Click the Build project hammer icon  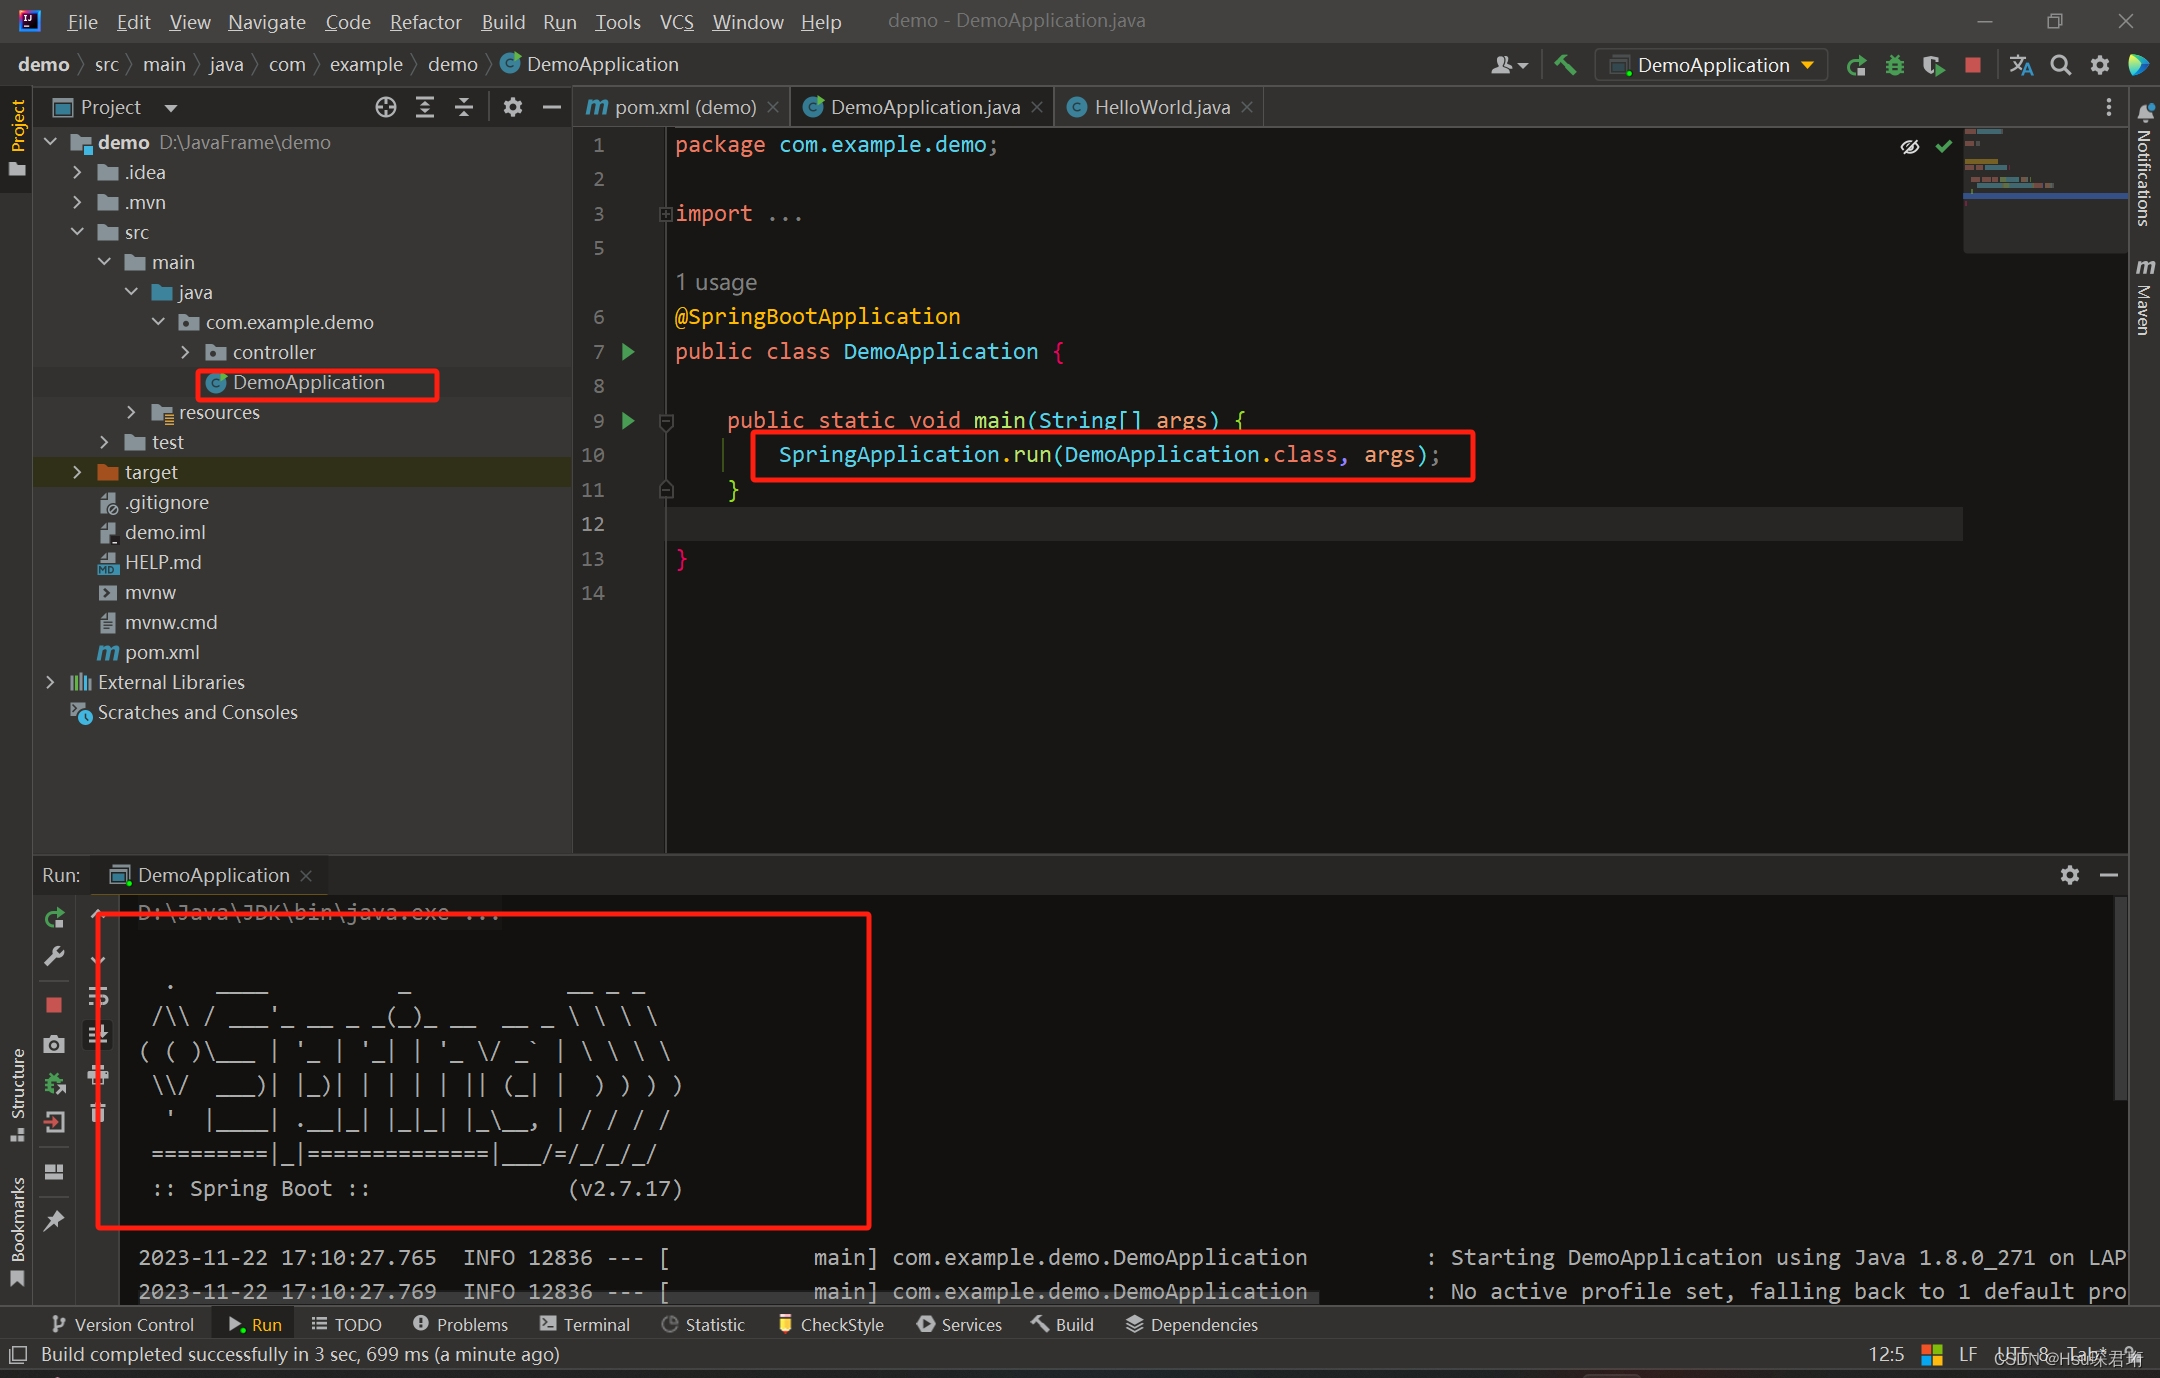pos(1566,65)
